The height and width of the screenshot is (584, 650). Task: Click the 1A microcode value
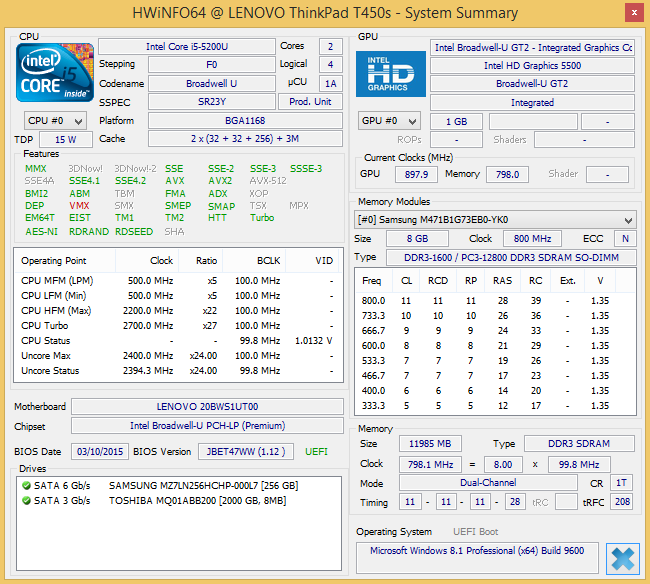tap(331, 83)
